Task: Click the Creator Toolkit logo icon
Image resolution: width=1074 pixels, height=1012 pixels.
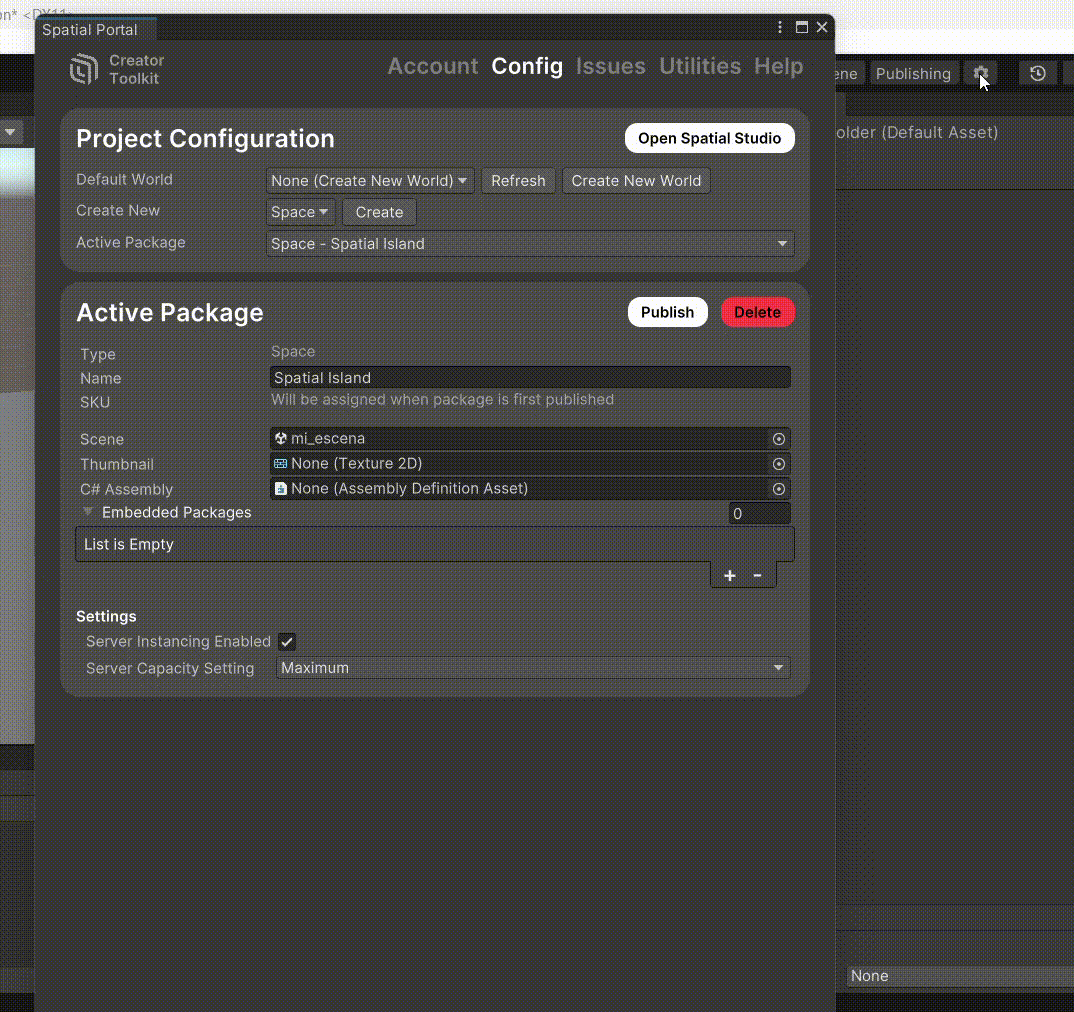Action: click(84, 69)
